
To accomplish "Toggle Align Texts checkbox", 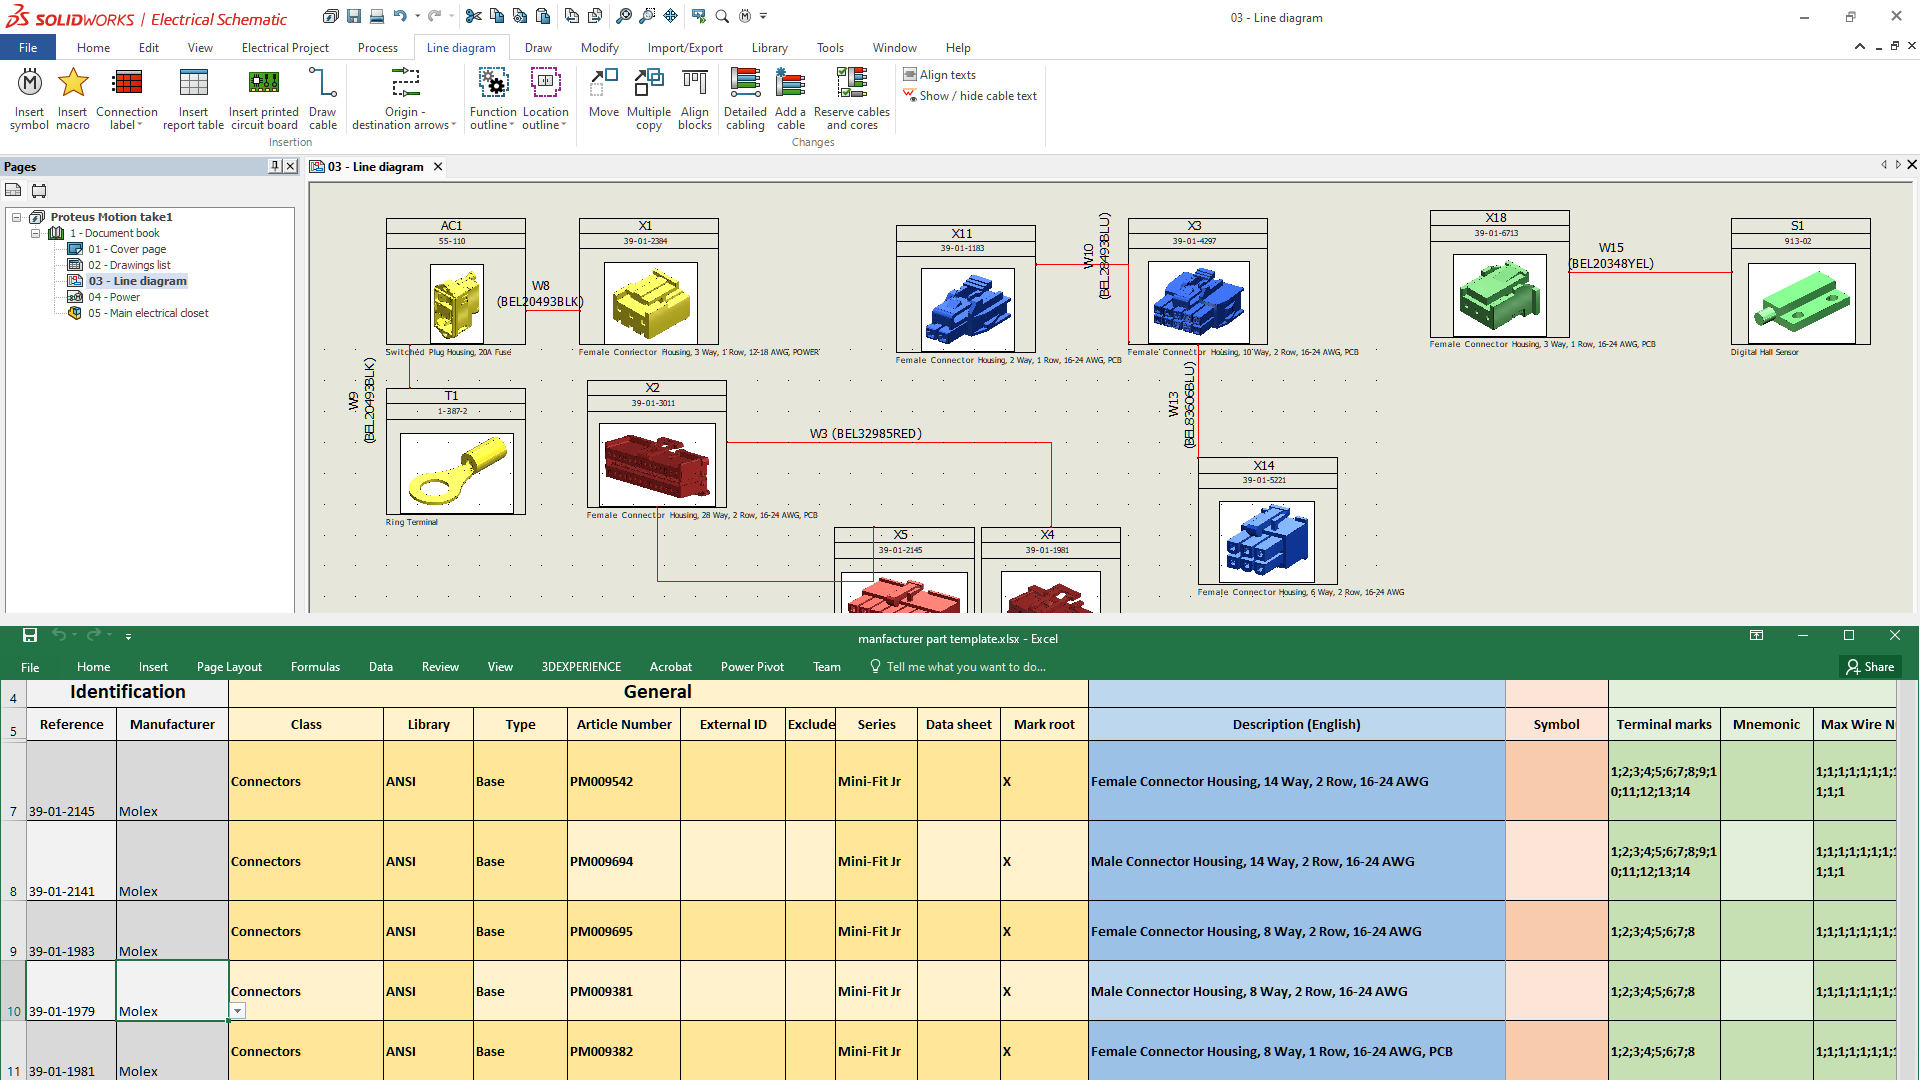I will point(911,76).
